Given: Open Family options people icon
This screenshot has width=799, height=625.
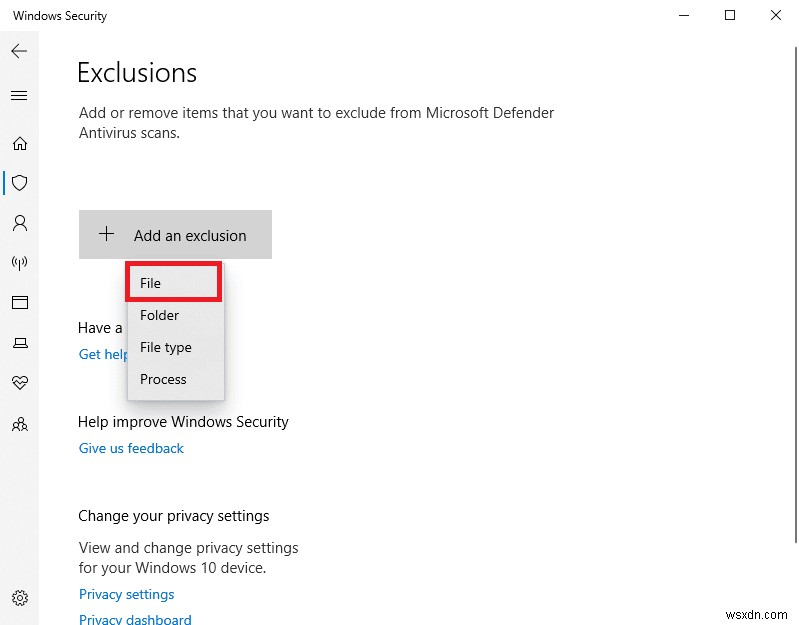Looking at the screenshot, I should point(19,424).
